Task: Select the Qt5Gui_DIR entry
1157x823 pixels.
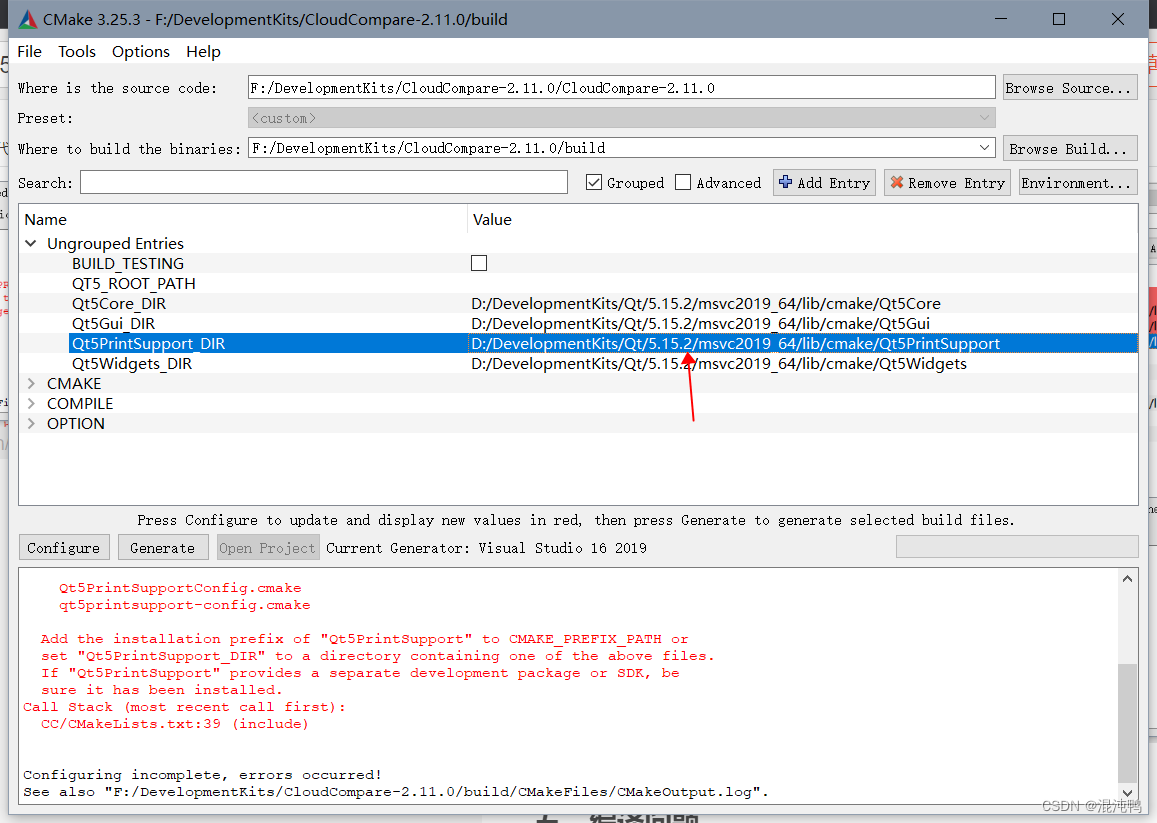Action: [x=113, y=323]
